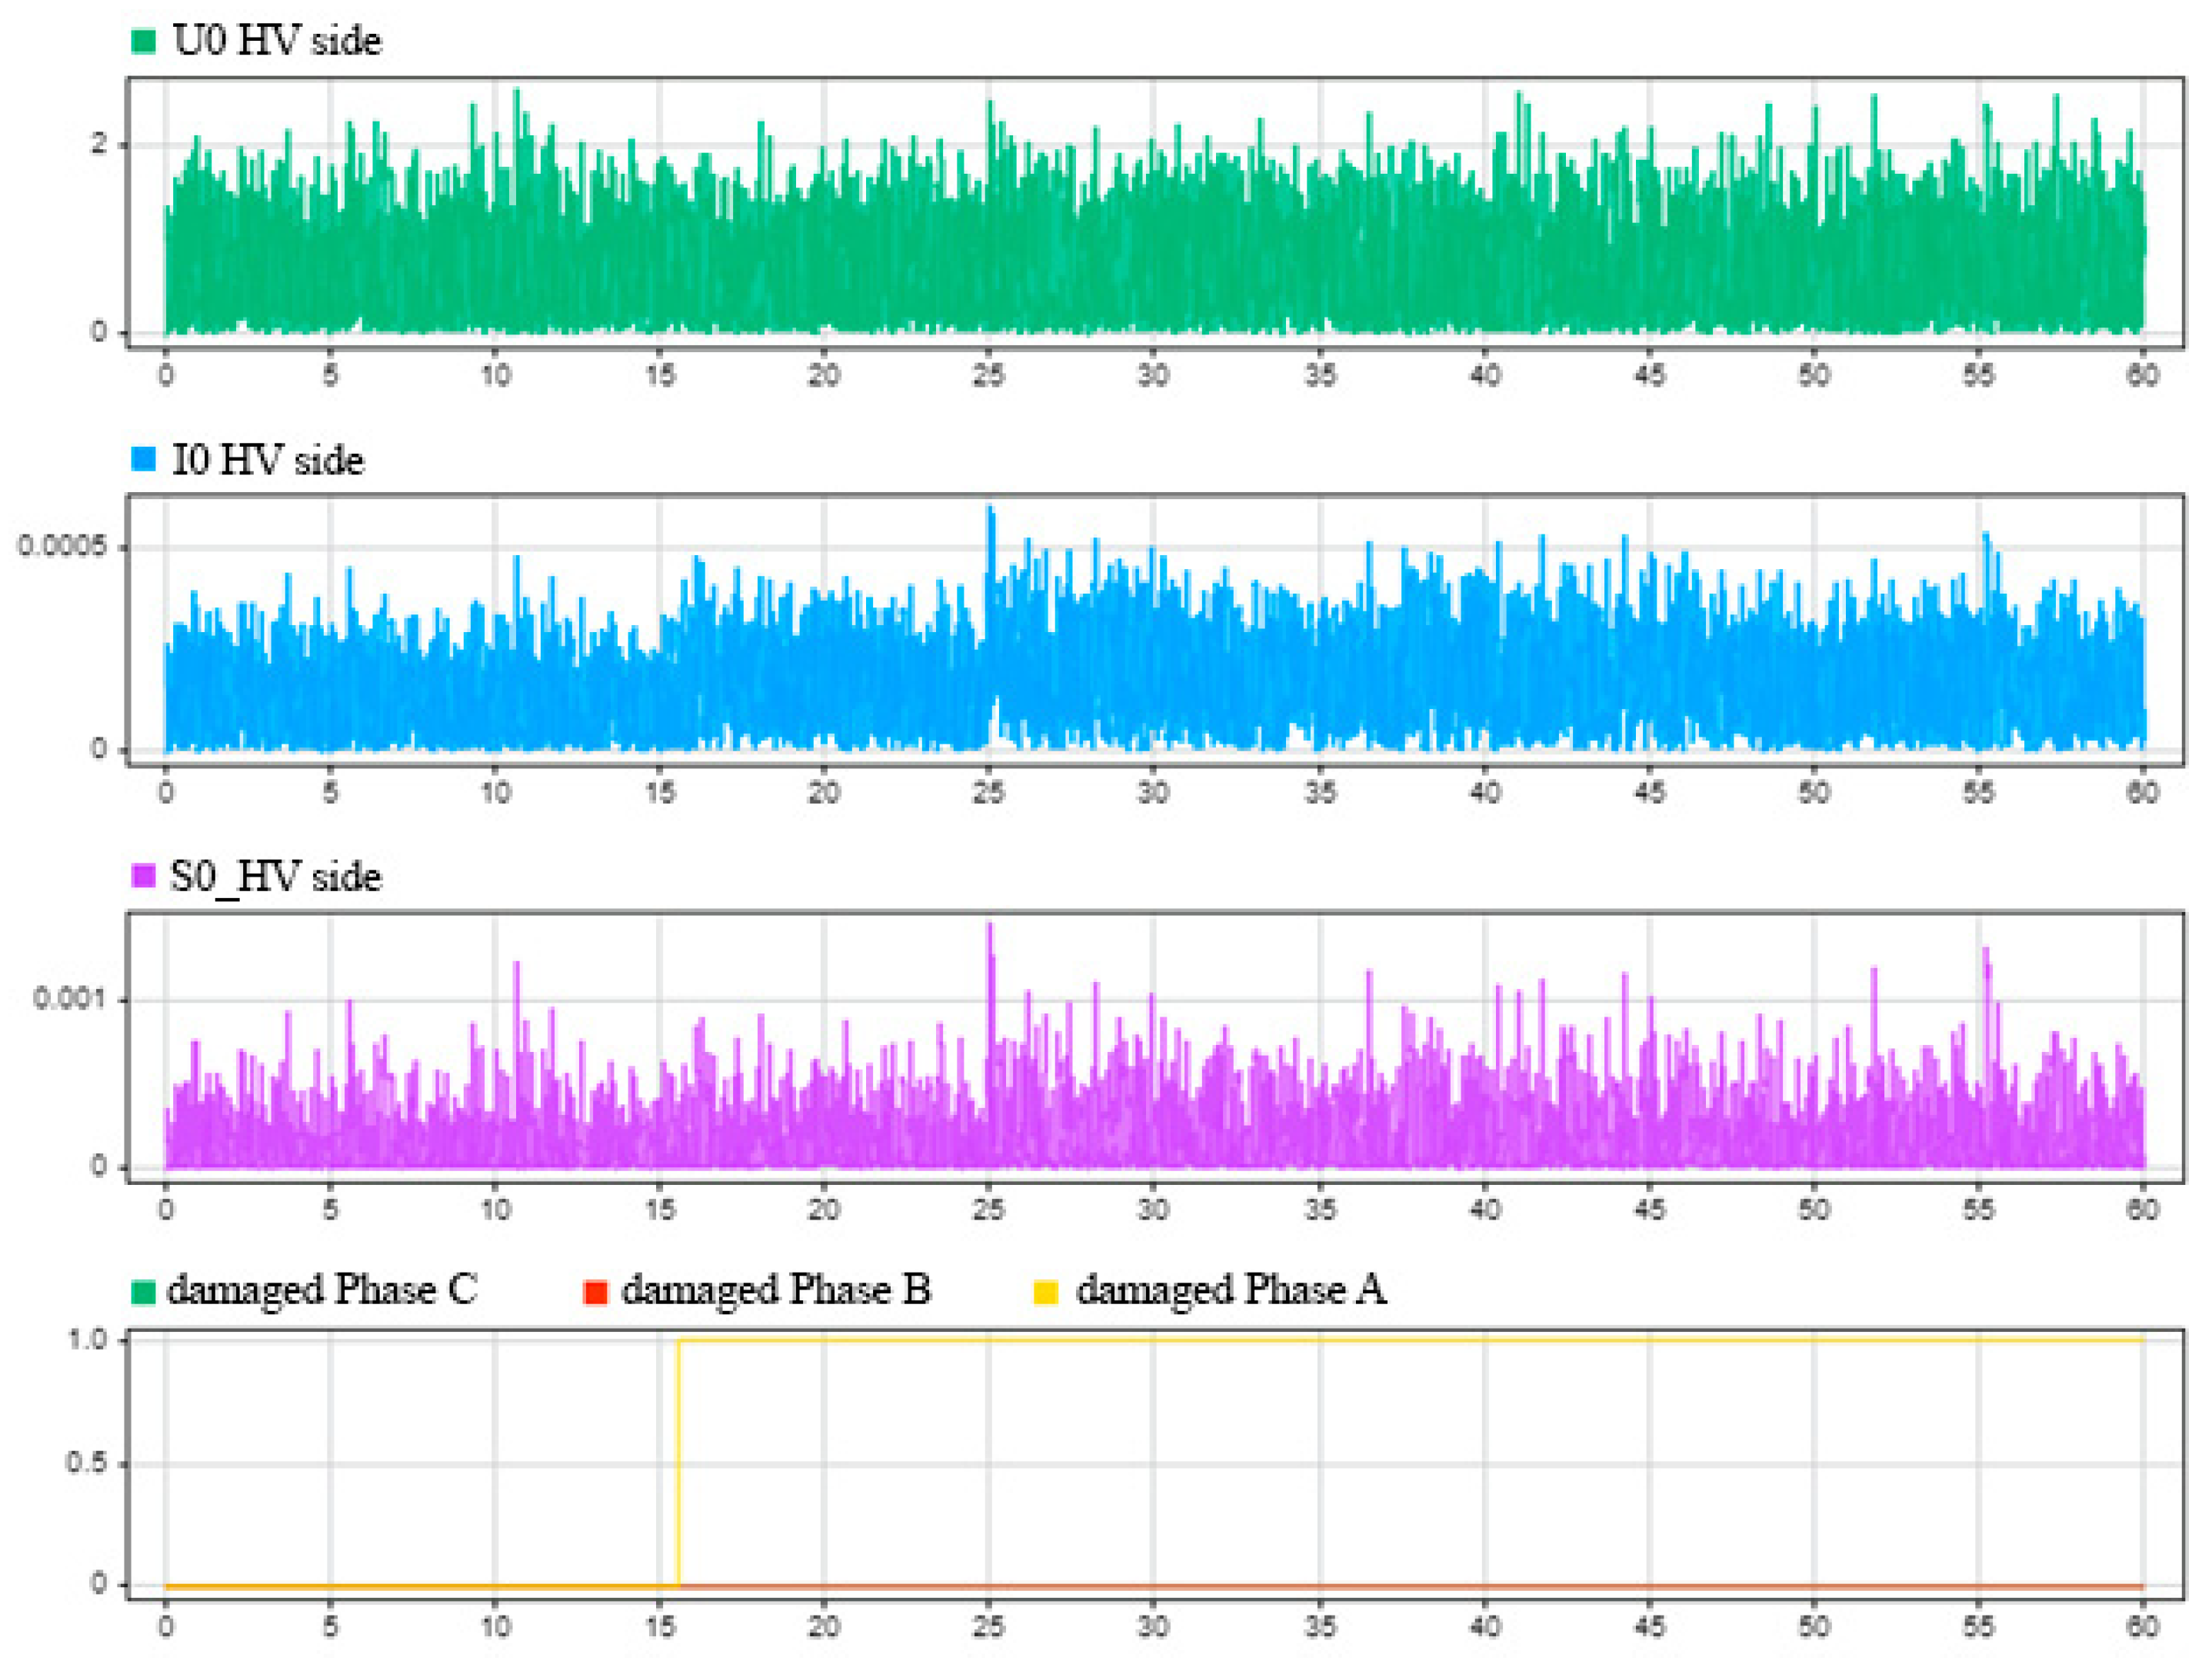This screenshot has height=1664, width=2212.
Task: Click the green U0 HV side legend swatch
Action: [143, 42]
